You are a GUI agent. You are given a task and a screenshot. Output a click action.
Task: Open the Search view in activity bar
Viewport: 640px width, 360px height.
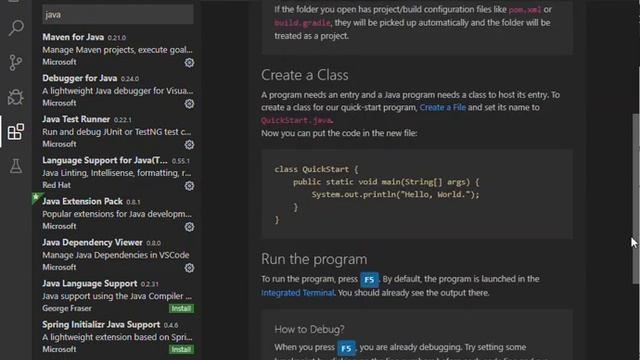click(x=16, y=28)
